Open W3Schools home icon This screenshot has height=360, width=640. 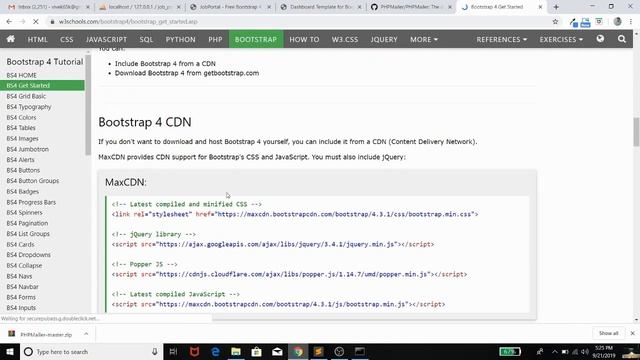11,39
